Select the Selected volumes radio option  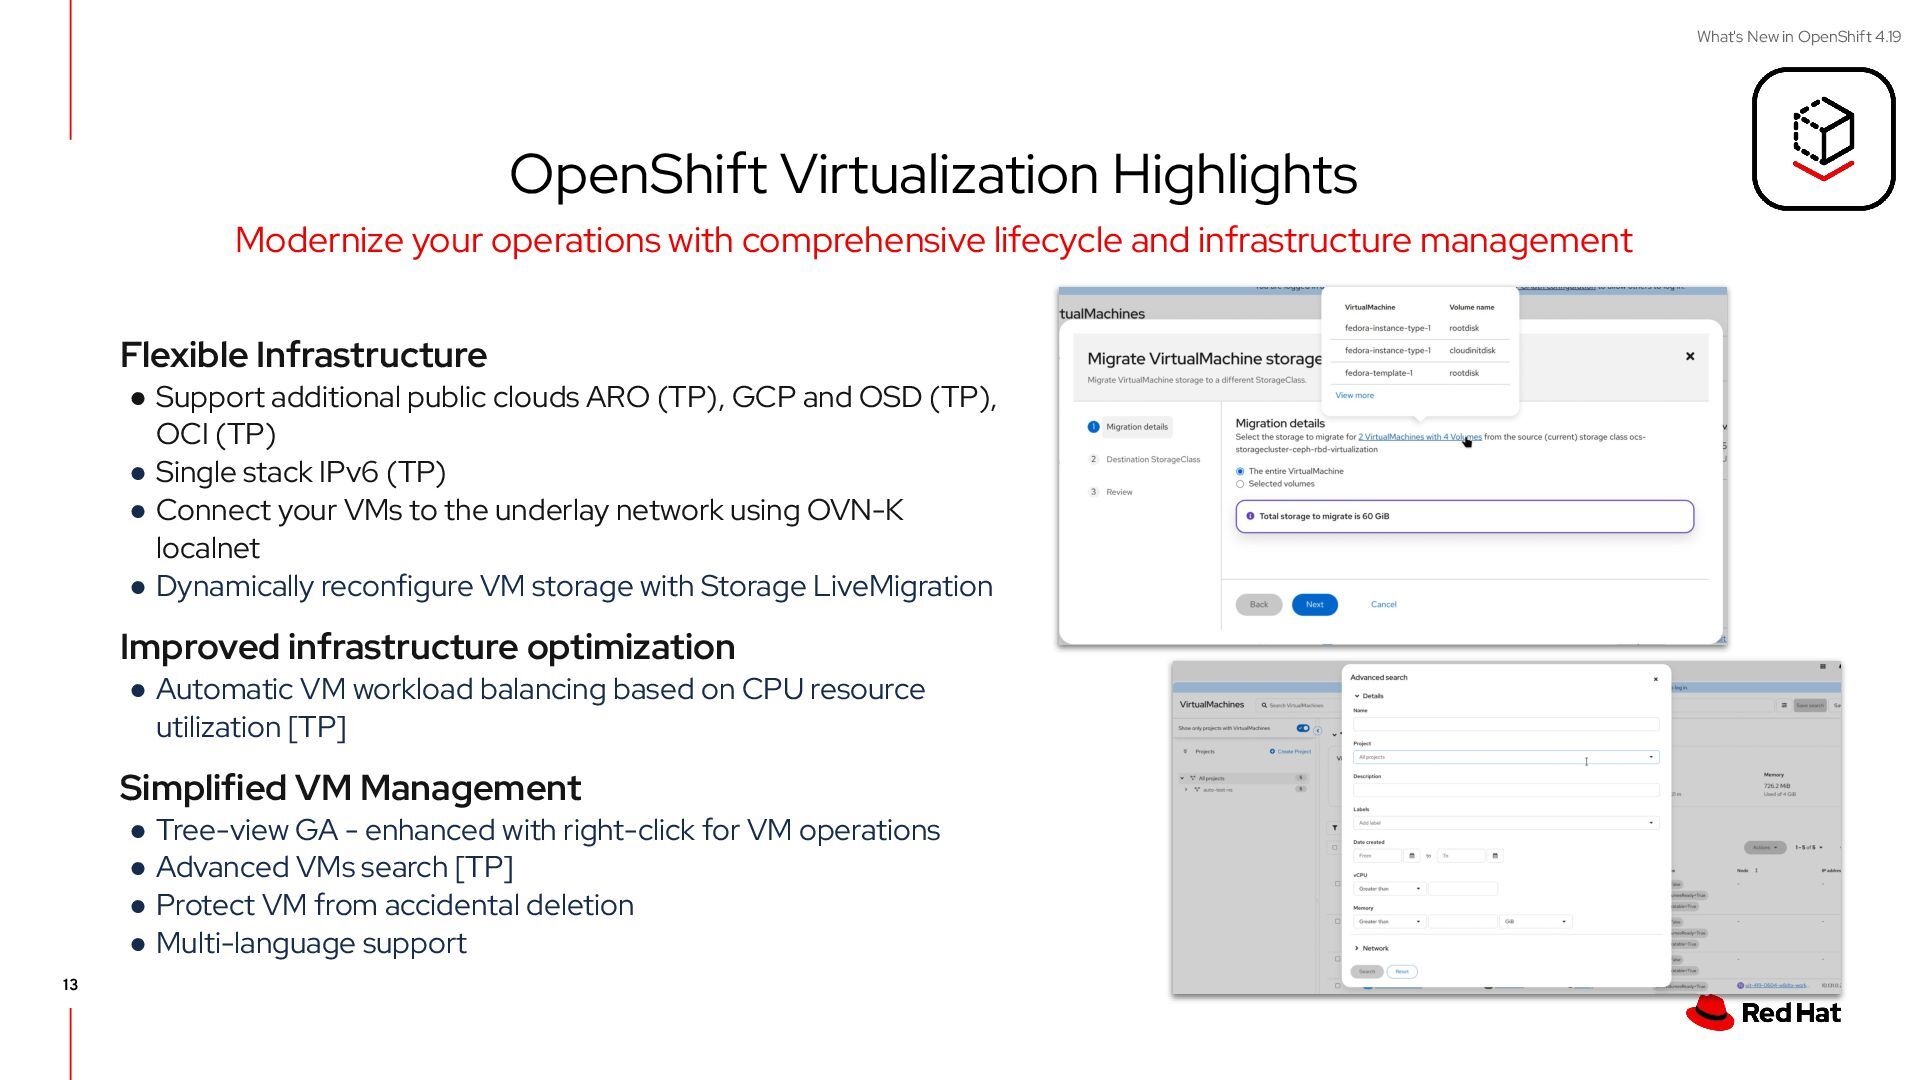coord(1240,484)
